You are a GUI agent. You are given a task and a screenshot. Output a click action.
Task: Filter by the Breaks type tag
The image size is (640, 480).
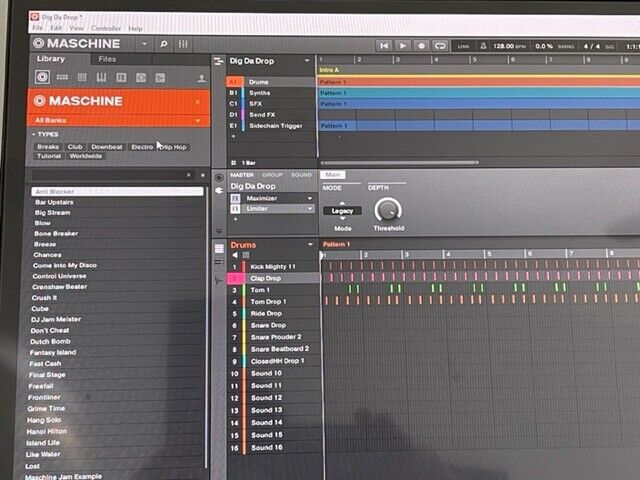[48, 147]
